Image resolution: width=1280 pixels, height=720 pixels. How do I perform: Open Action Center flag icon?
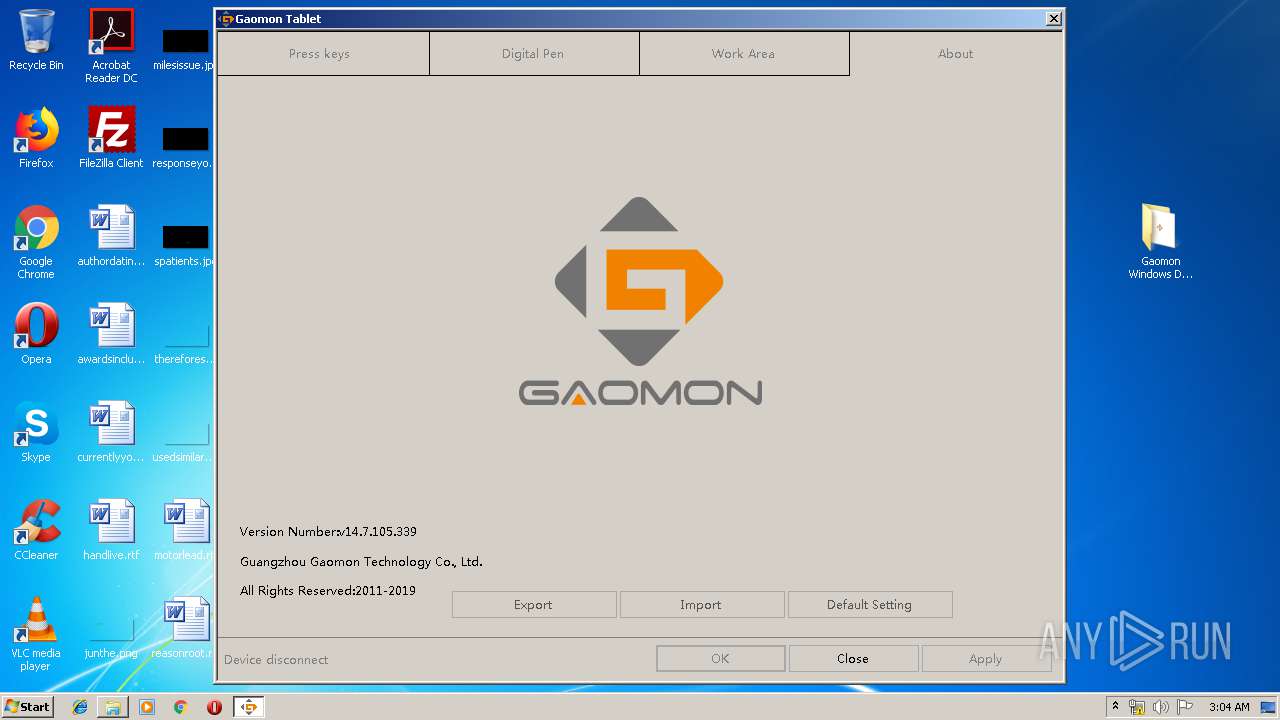point(1183,707)
